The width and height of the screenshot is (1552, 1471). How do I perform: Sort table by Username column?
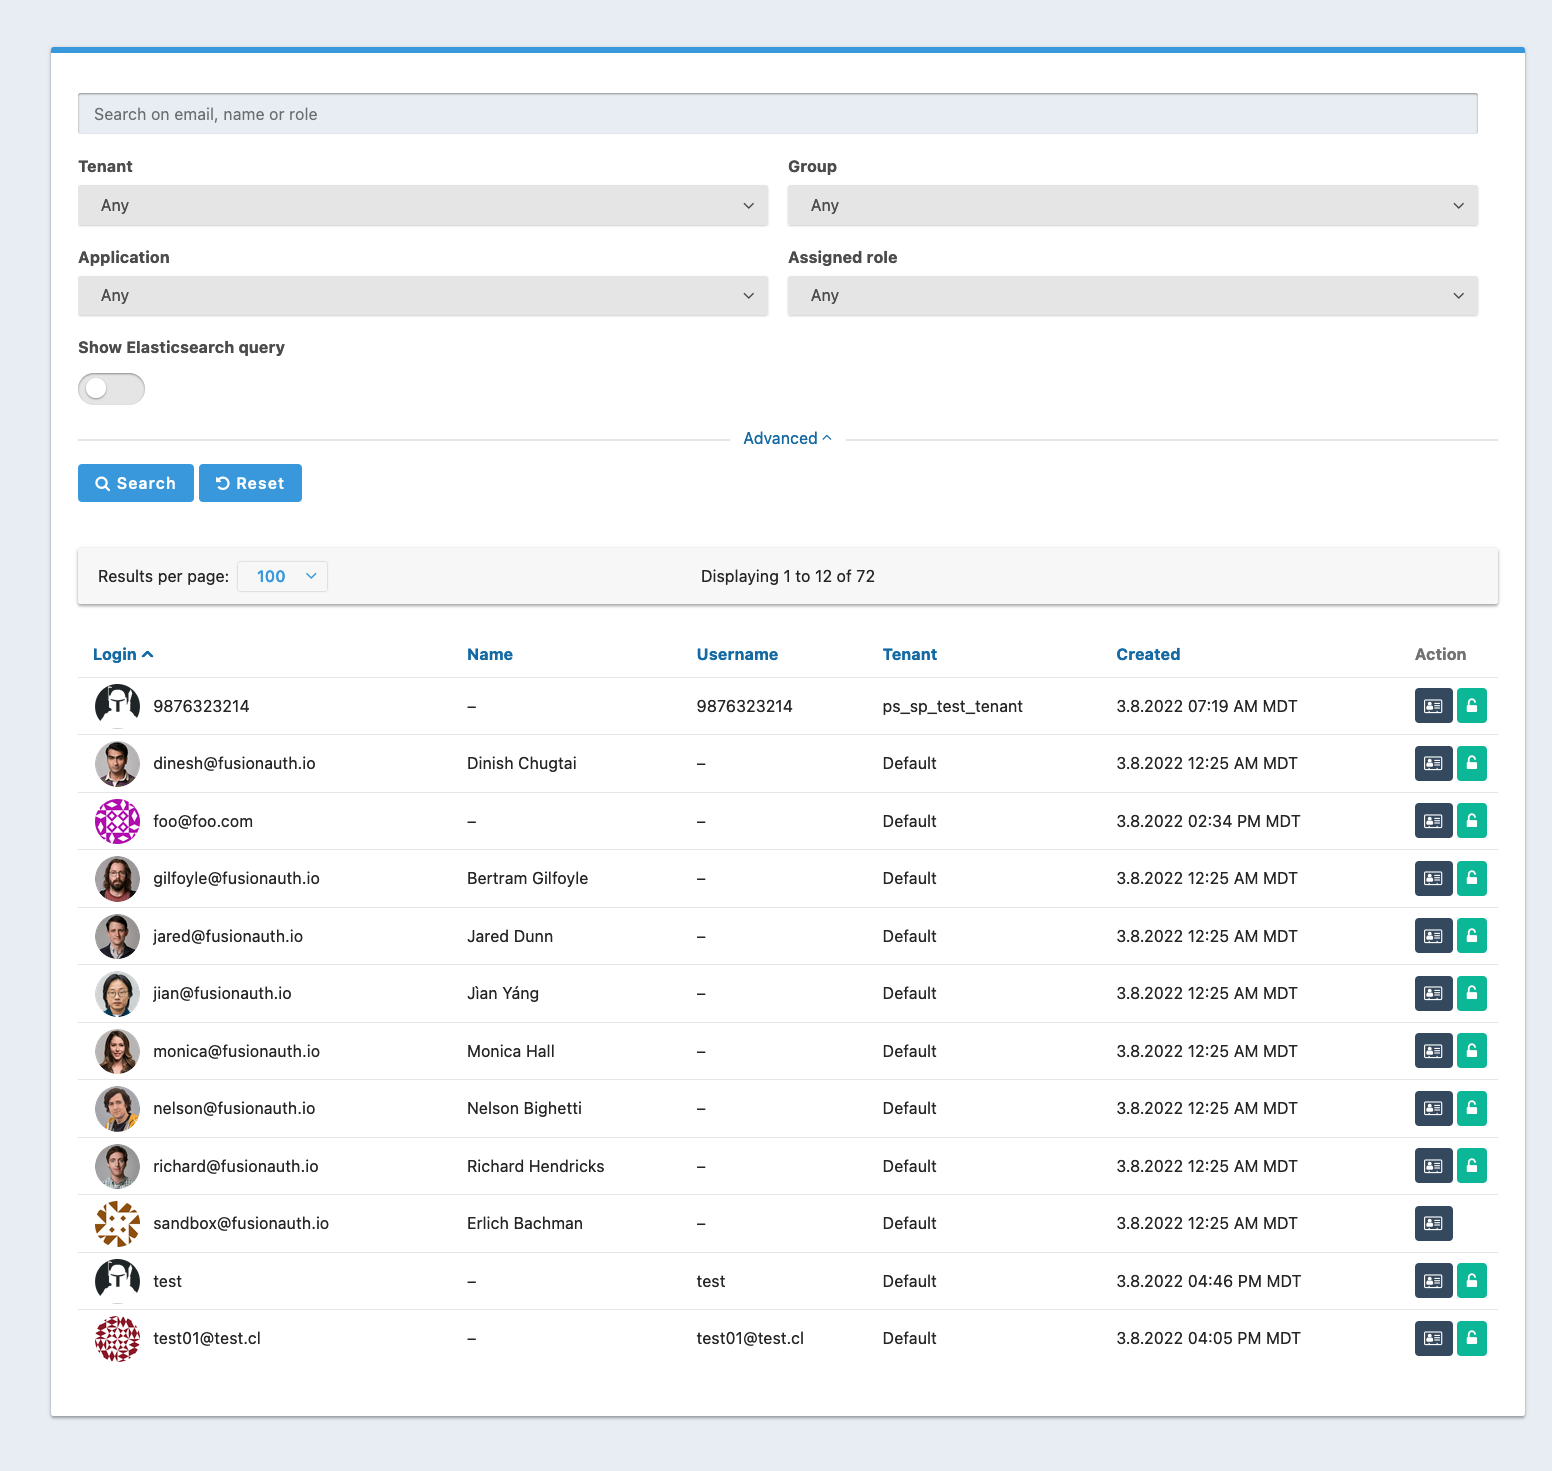tap(737, 654)
